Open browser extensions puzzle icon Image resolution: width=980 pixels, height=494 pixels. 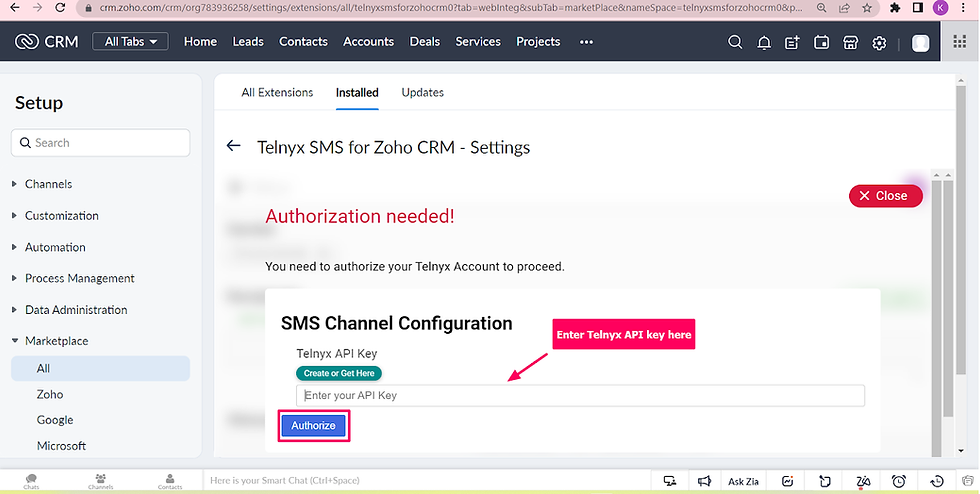pos(895,8)
